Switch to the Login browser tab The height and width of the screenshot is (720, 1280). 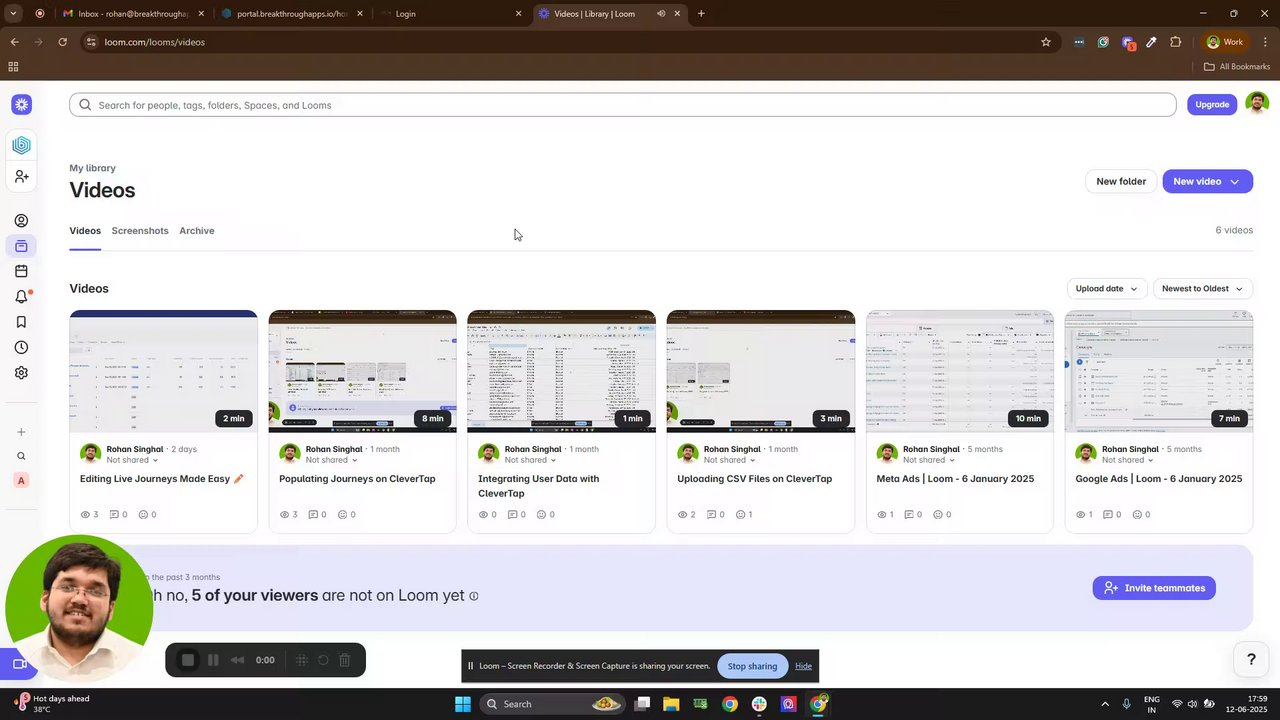pyautogui.click(x=450, y=14)
